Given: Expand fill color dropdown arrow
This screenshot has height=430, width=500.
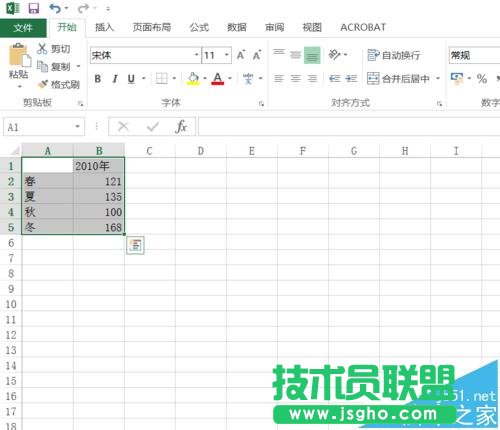Looking at the screenshot, I should pos(205,79).
